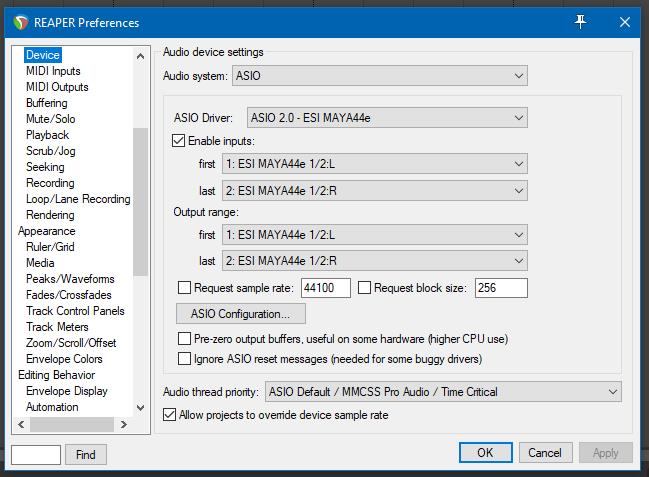Enable Pre-zero output buffers option
649x477 pixels.
(x=184, y=339)
